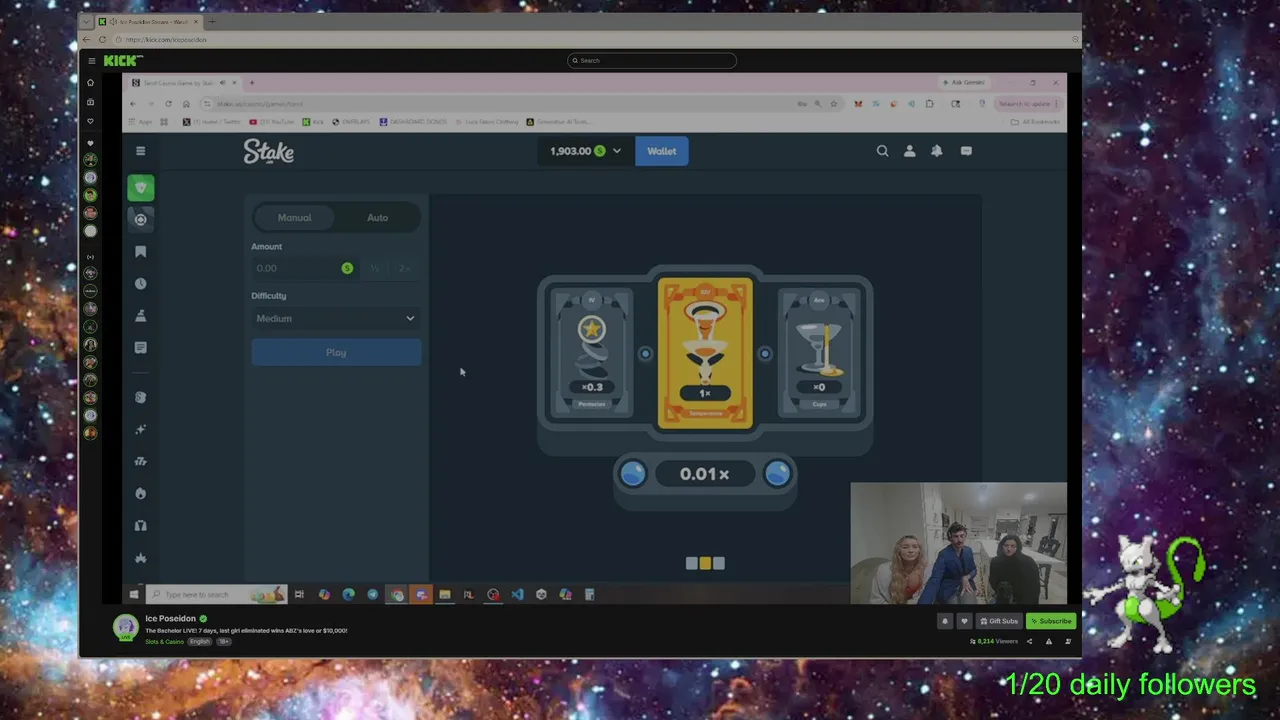Open the Difficulty Medium dropdown
The image size is (1280, 720).
click(336, 319)
